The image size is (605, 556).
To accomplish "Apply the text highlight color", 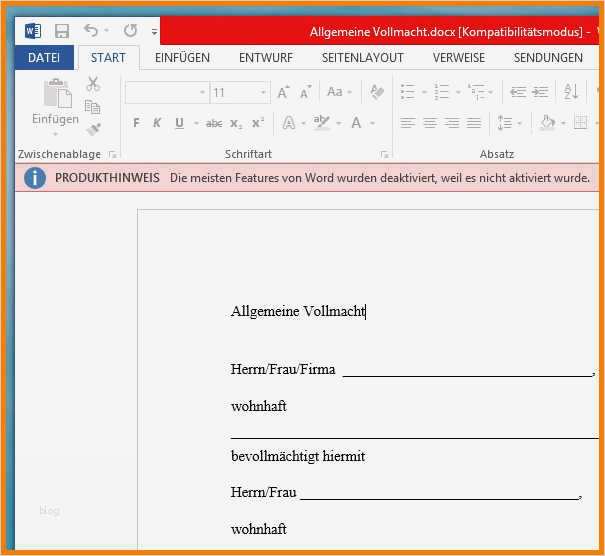I will 321,123.
